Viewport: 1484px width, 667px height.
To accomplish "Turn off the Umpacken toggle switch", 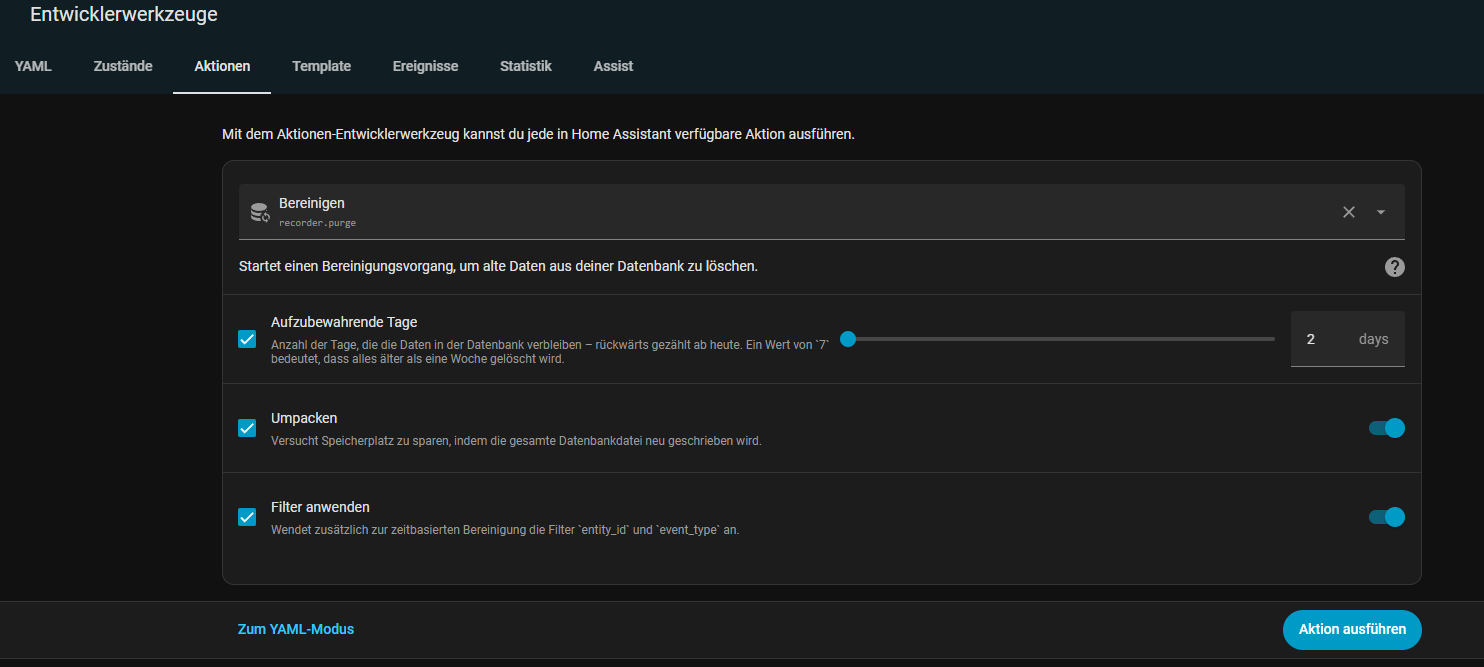I will [1386, 428].
